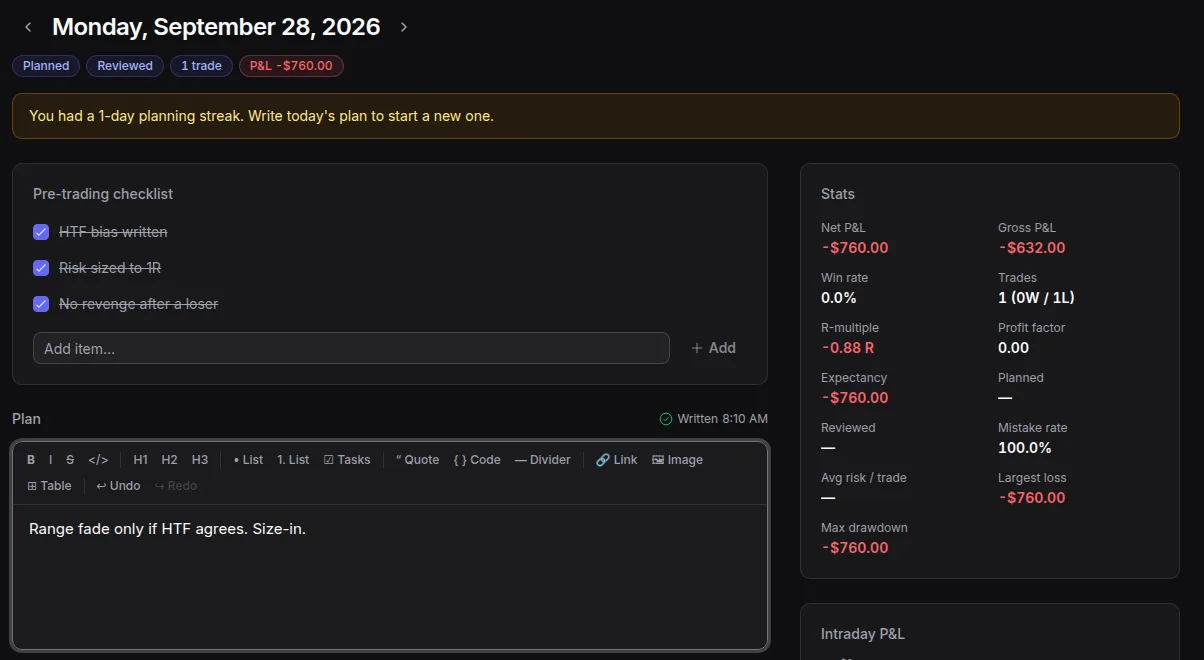Viewport: 1204px width, 660px height.
Task: Click the Net P&L value -$760.00
Action: click(x=855, y=248)
